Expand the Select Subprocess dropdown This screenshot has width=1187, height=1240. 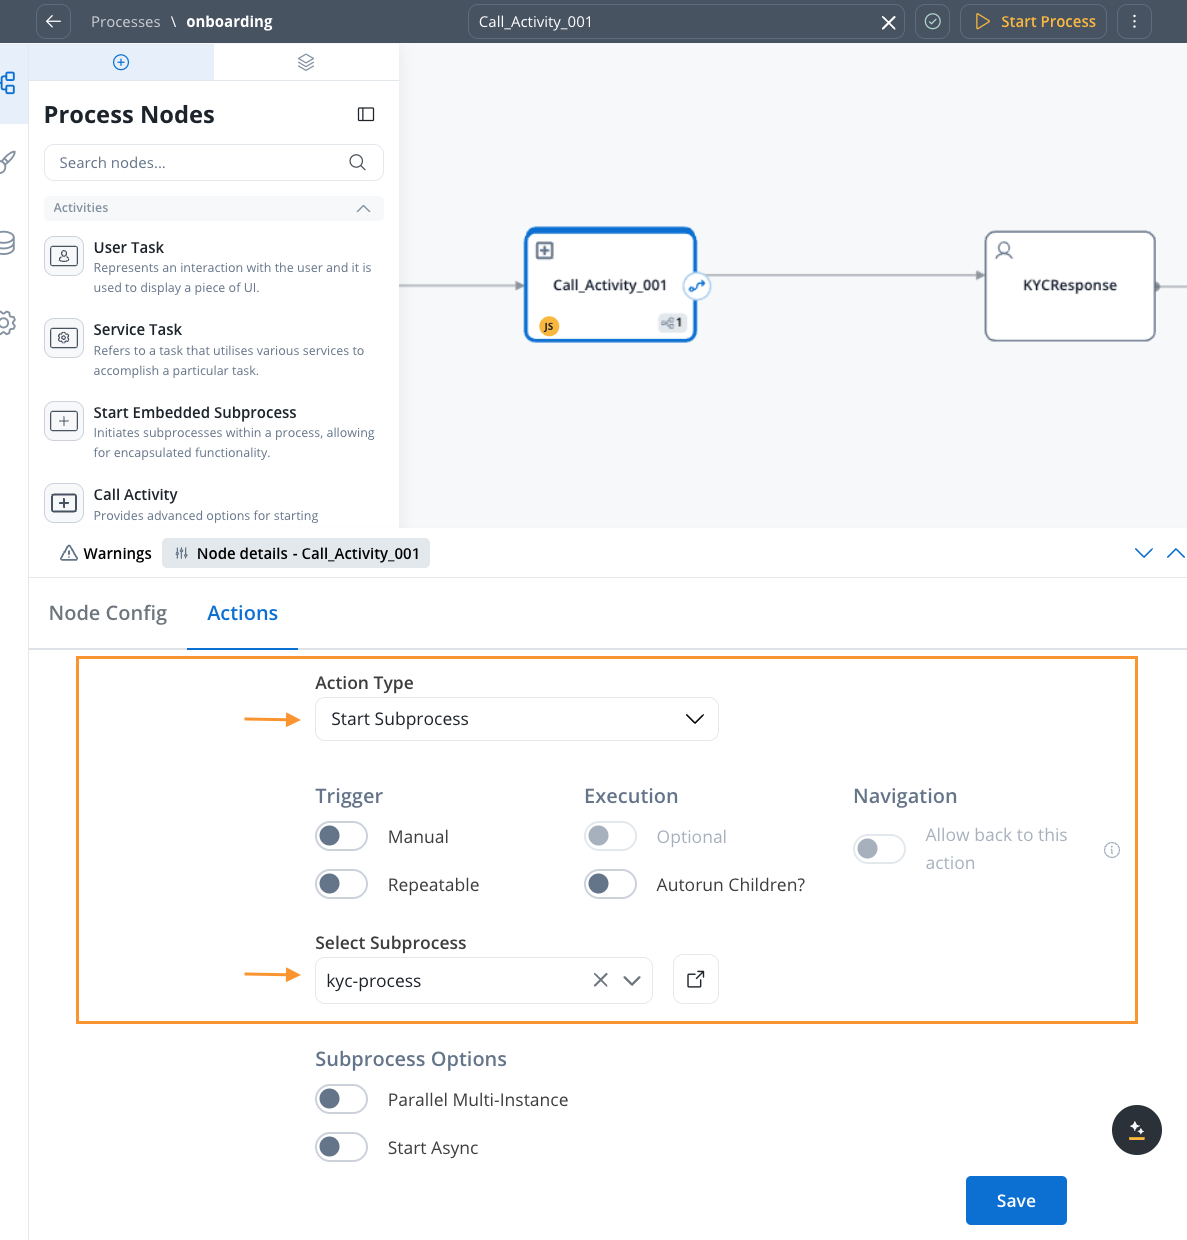click(632, 980)
